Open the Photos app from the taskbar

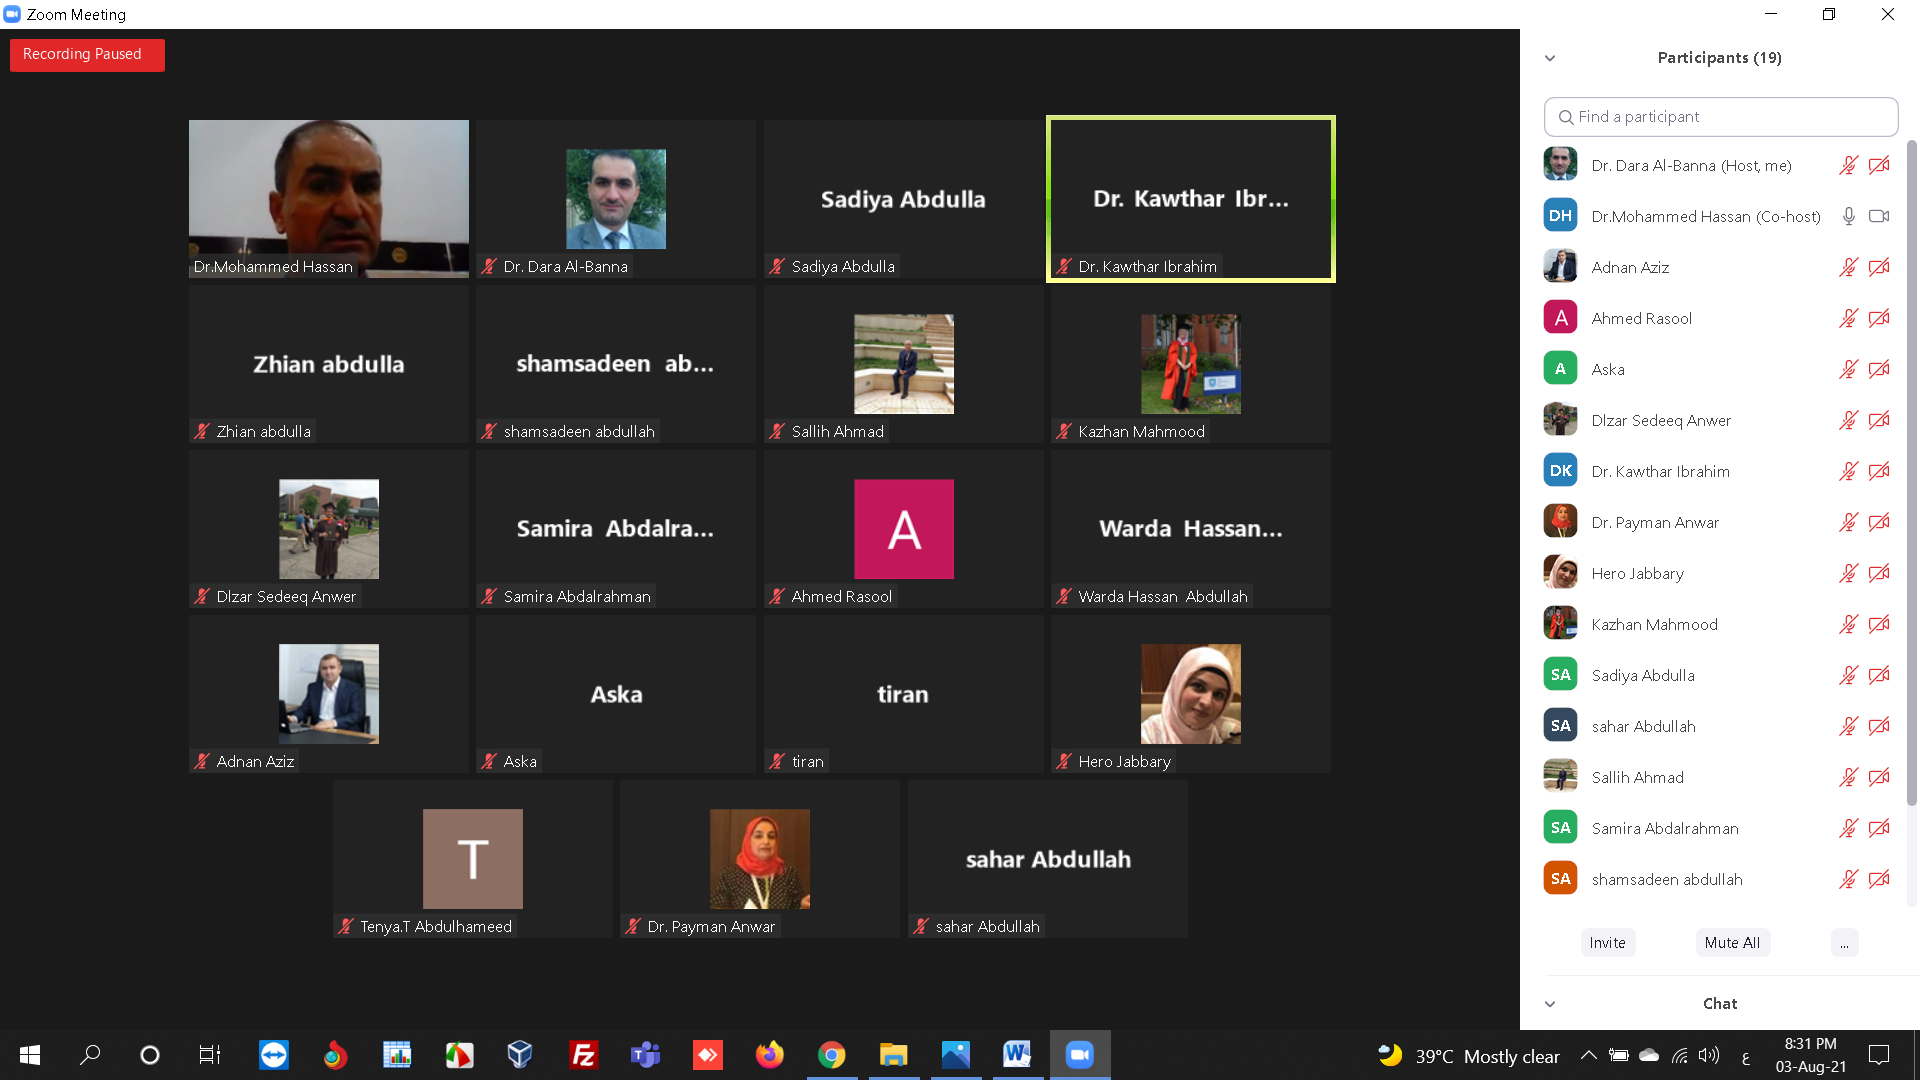(x=955, y=1055)
